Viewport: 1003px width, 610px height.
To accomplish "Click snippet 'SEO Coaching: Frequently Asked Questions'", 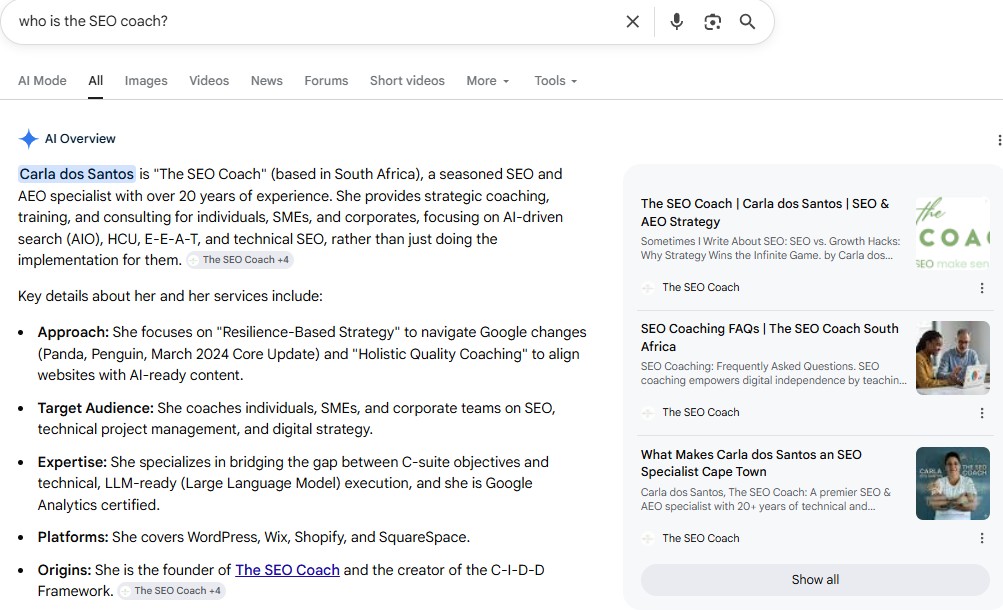I will pyautogui.click(x=773, y=373).
